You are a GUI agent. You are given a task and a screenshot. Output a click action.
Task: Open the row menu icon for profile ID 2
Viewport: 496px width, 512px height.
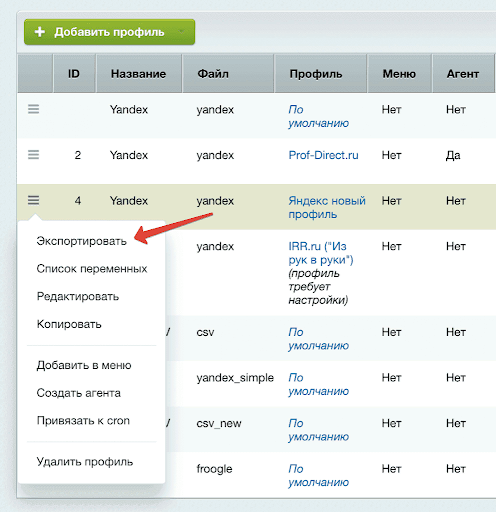[33, 155]
